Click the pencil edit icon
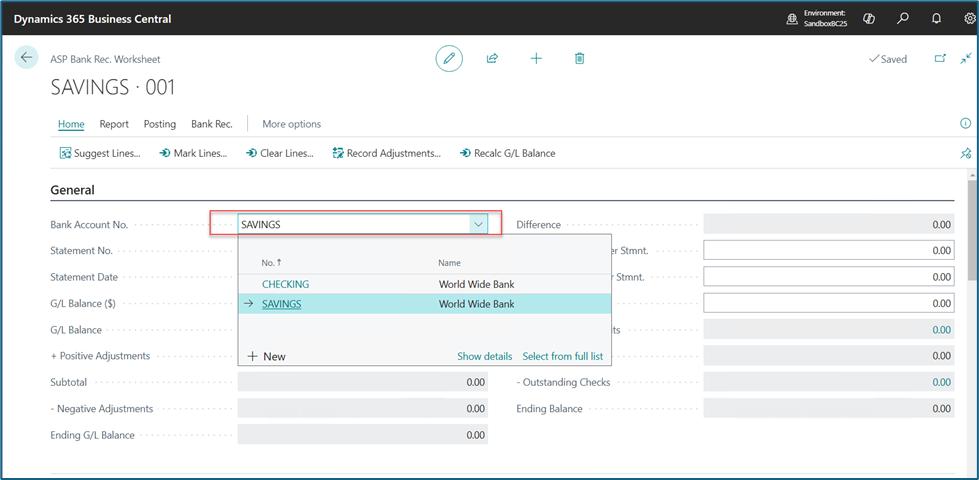This screenshot has width=979, height=480. click(x=449, y=59)
